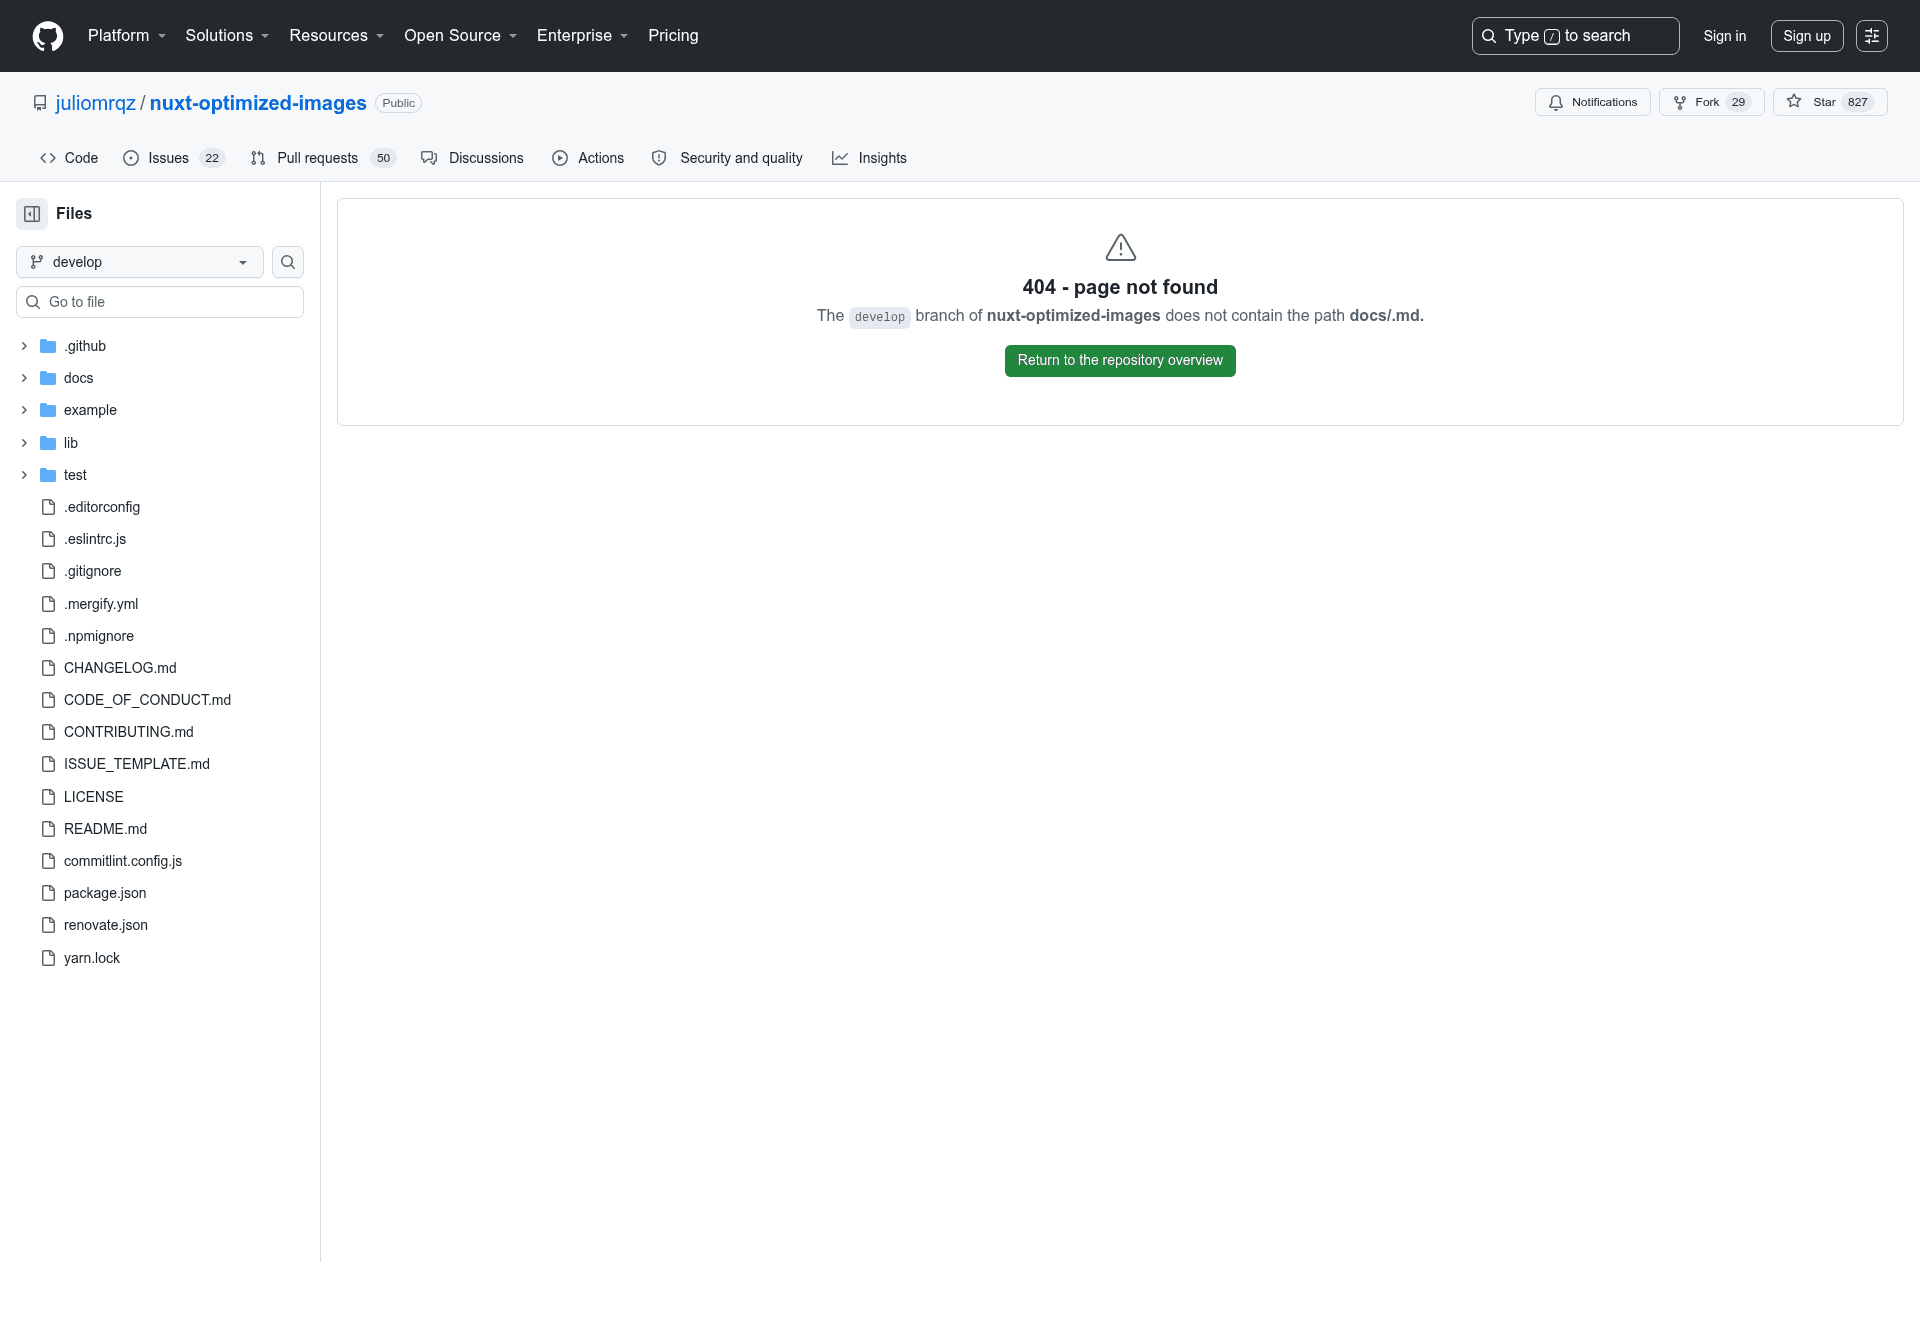Click the .editorconfig file icon
The height and width of the screenshot is (1342, 1920).
[48, 507]
